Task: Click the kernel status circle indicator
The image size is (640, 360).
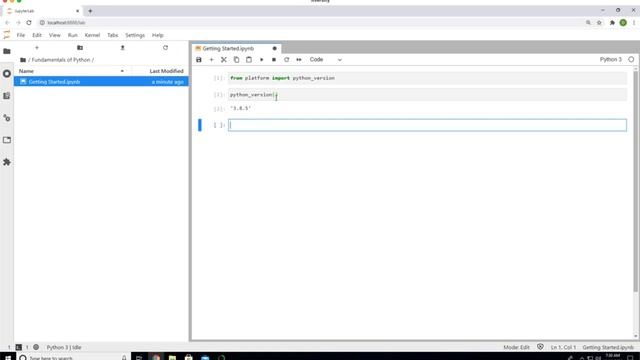Action: click(x=631, y=60)
